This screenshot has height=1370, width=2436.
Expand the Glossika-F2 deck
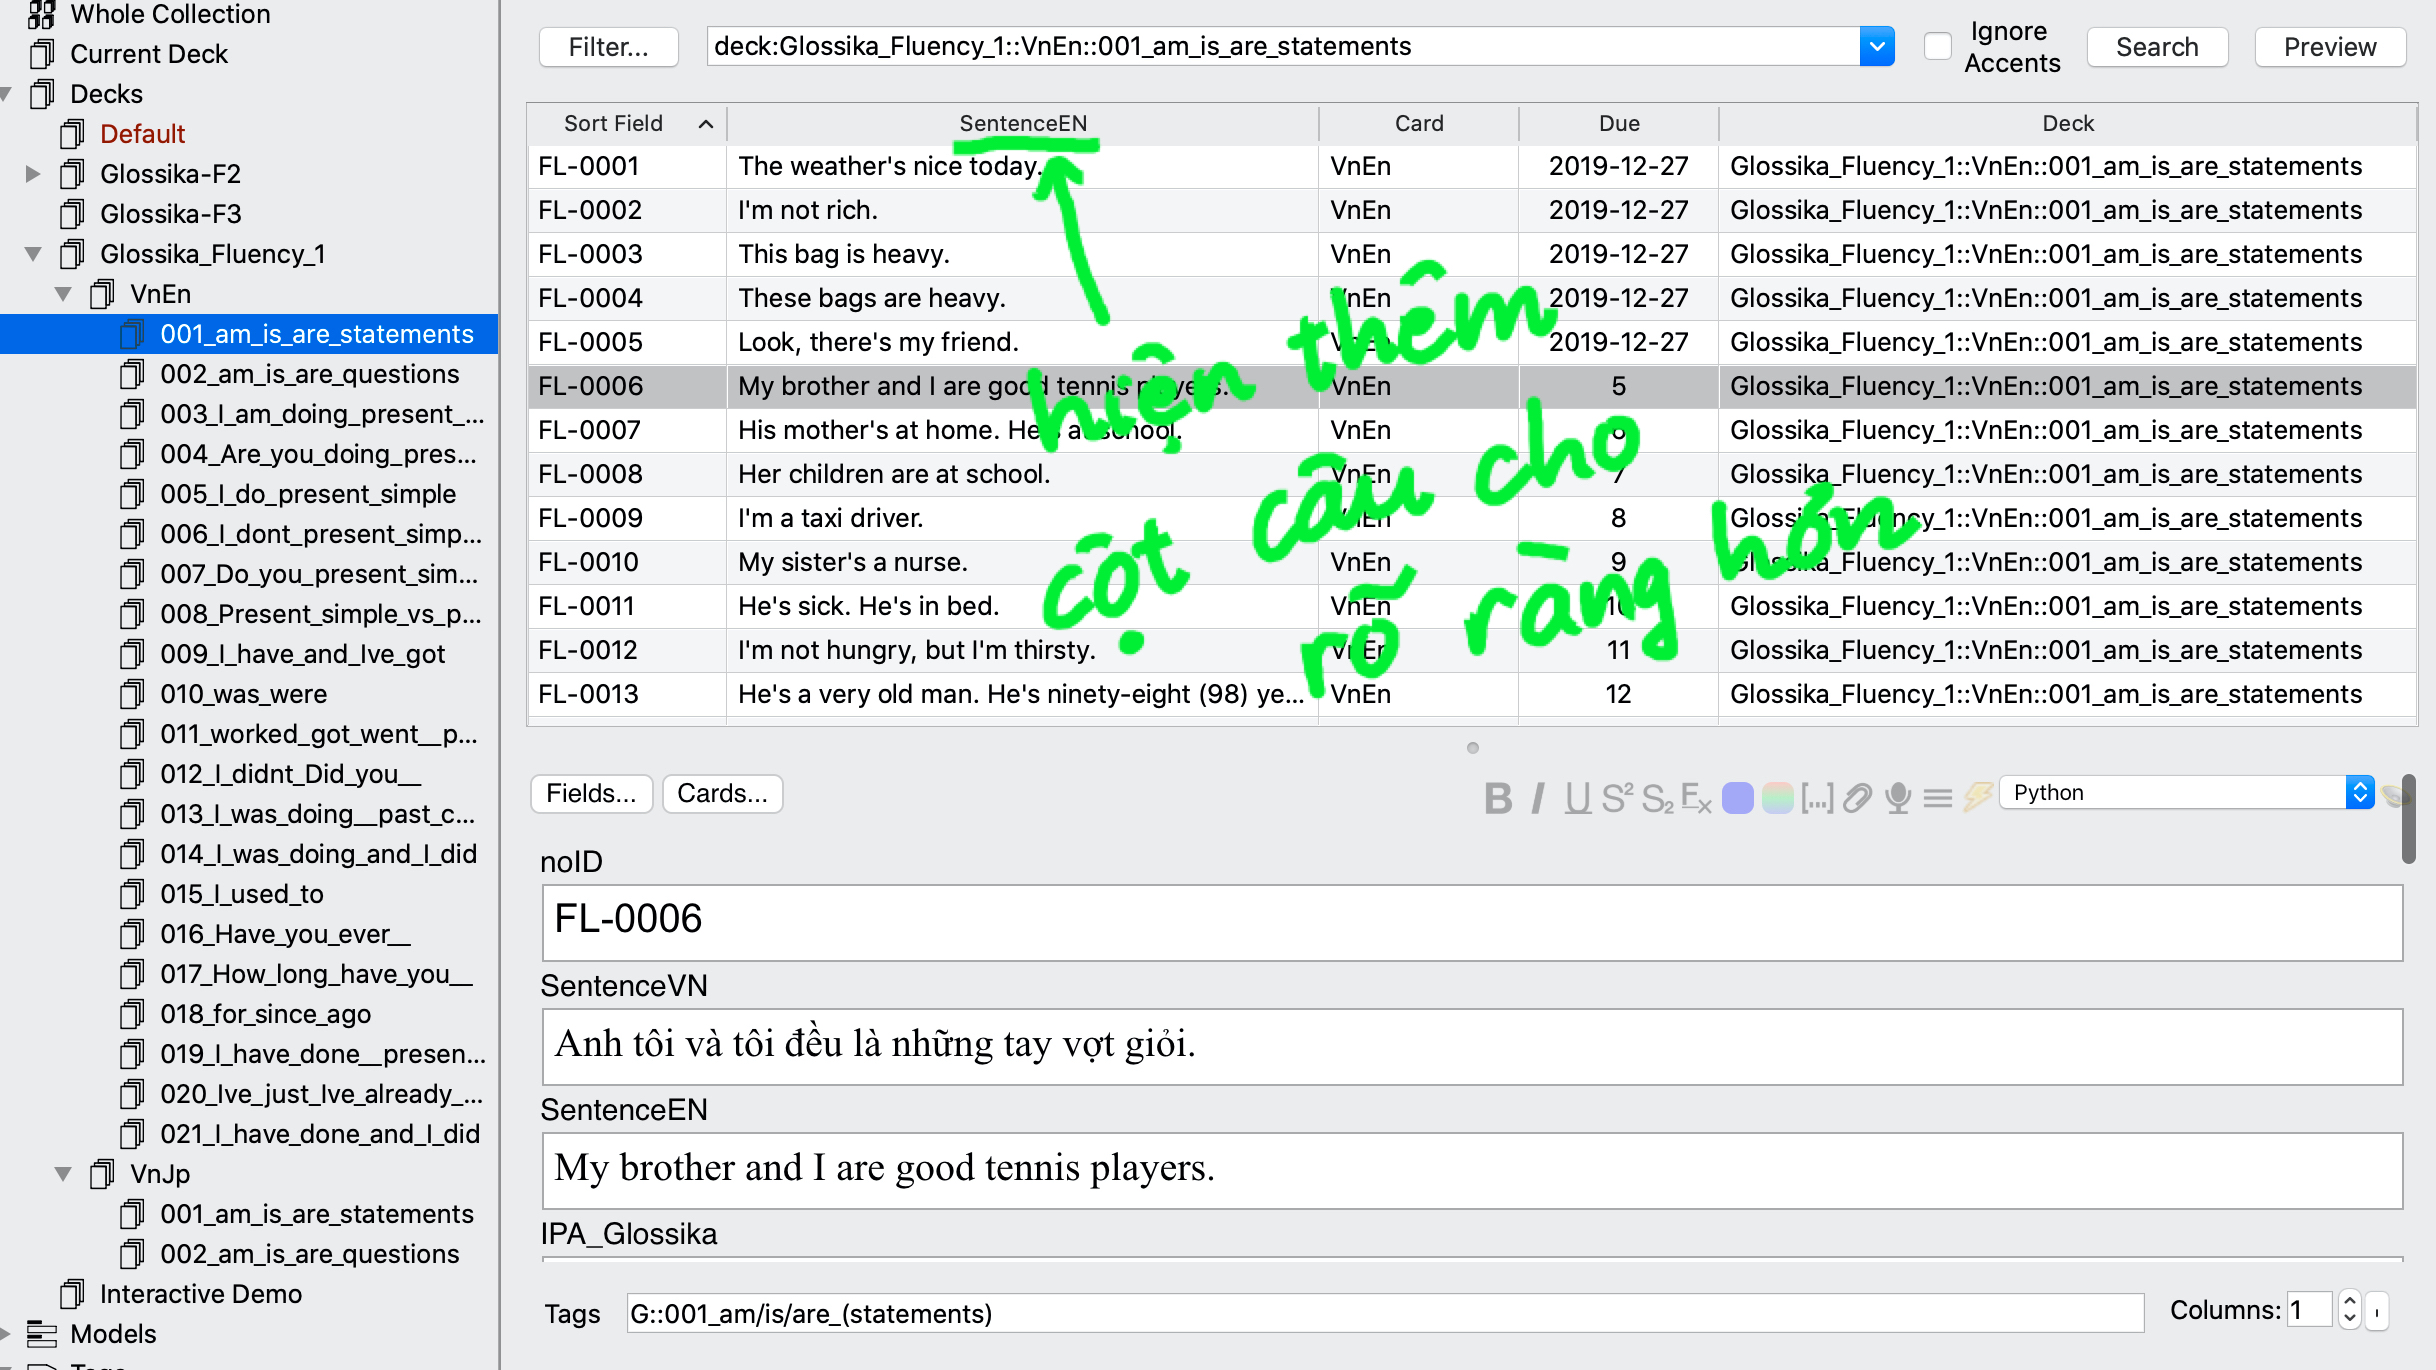(x=33, y=174)
